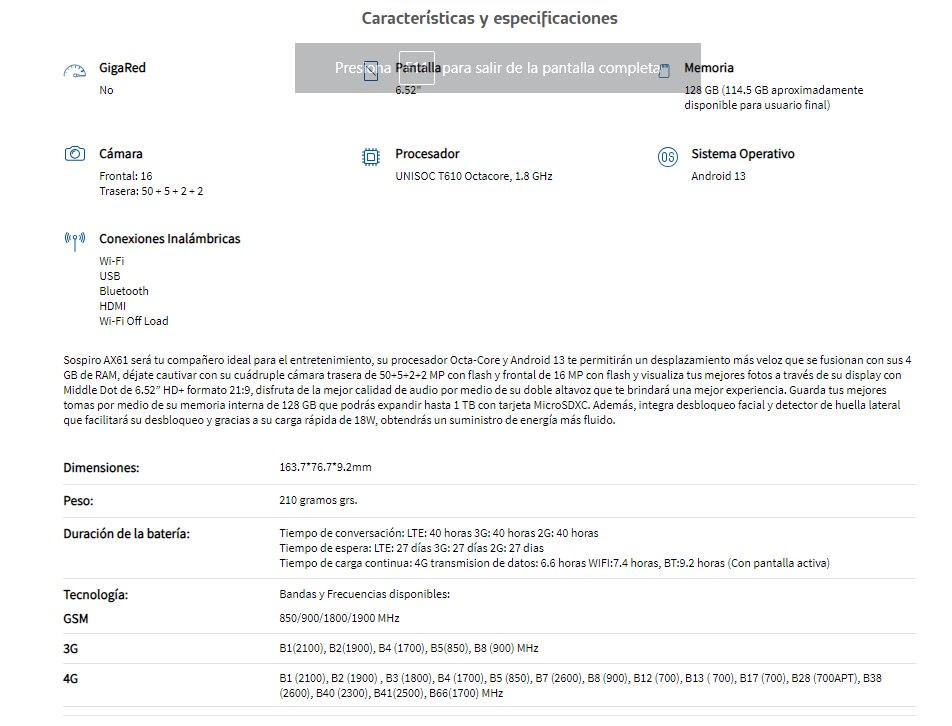Viewport: 952px width, 726px height.
Task: Click the Pantalla screen icon
Action: (x=371, y=71)
